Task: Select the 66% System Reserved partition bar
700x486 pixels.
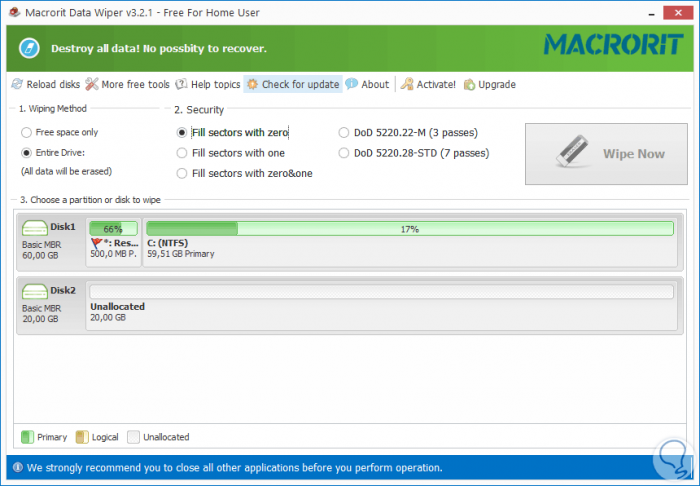Action: tap(113, 229)
